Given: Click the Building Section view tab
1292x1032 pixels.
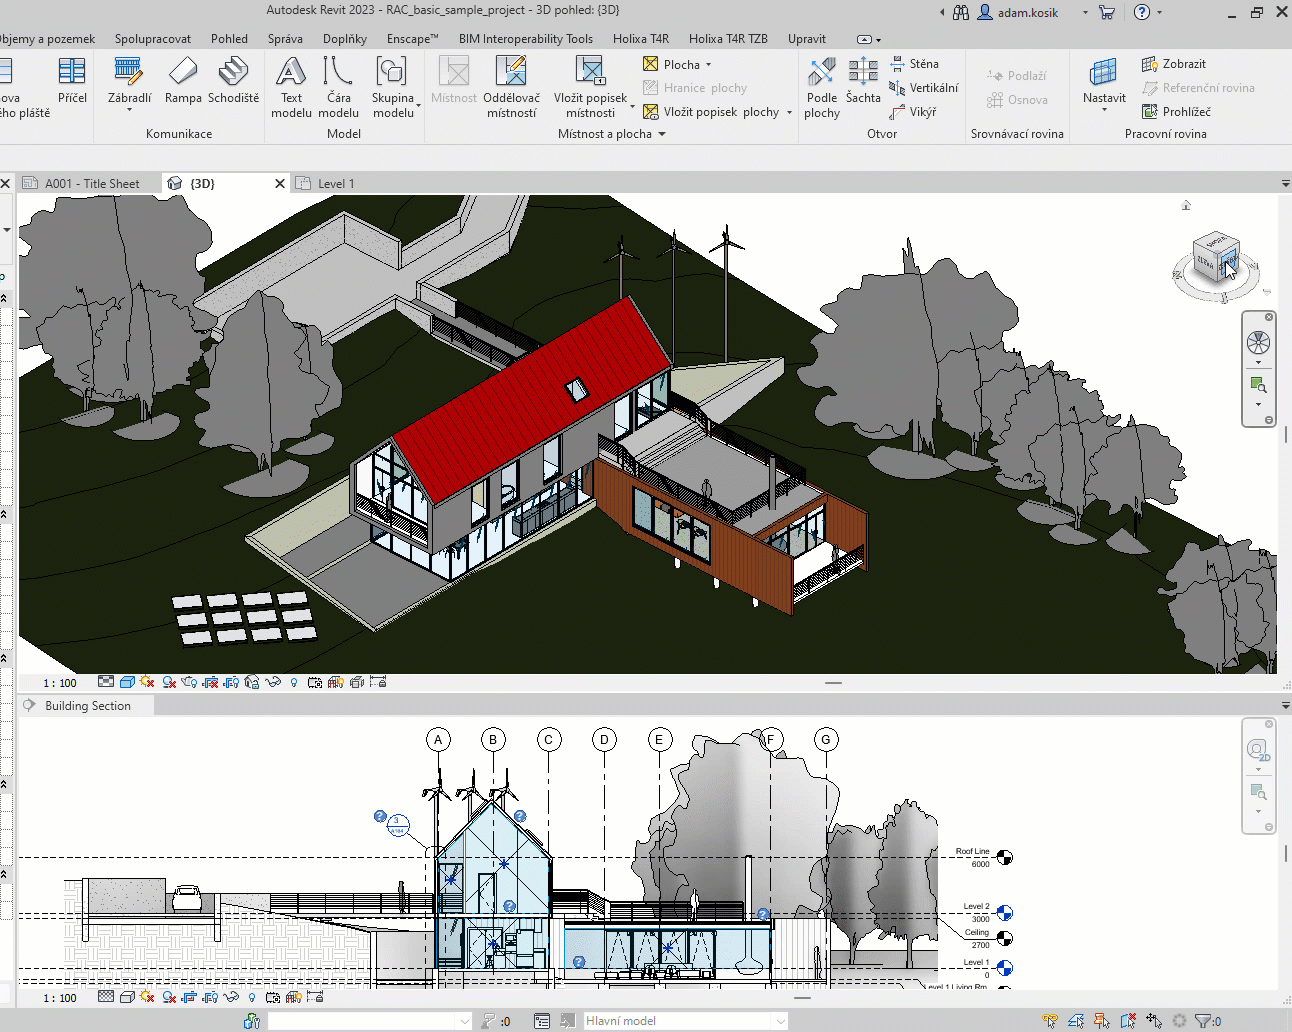Looking at the screenshot, I should (88, 706).
